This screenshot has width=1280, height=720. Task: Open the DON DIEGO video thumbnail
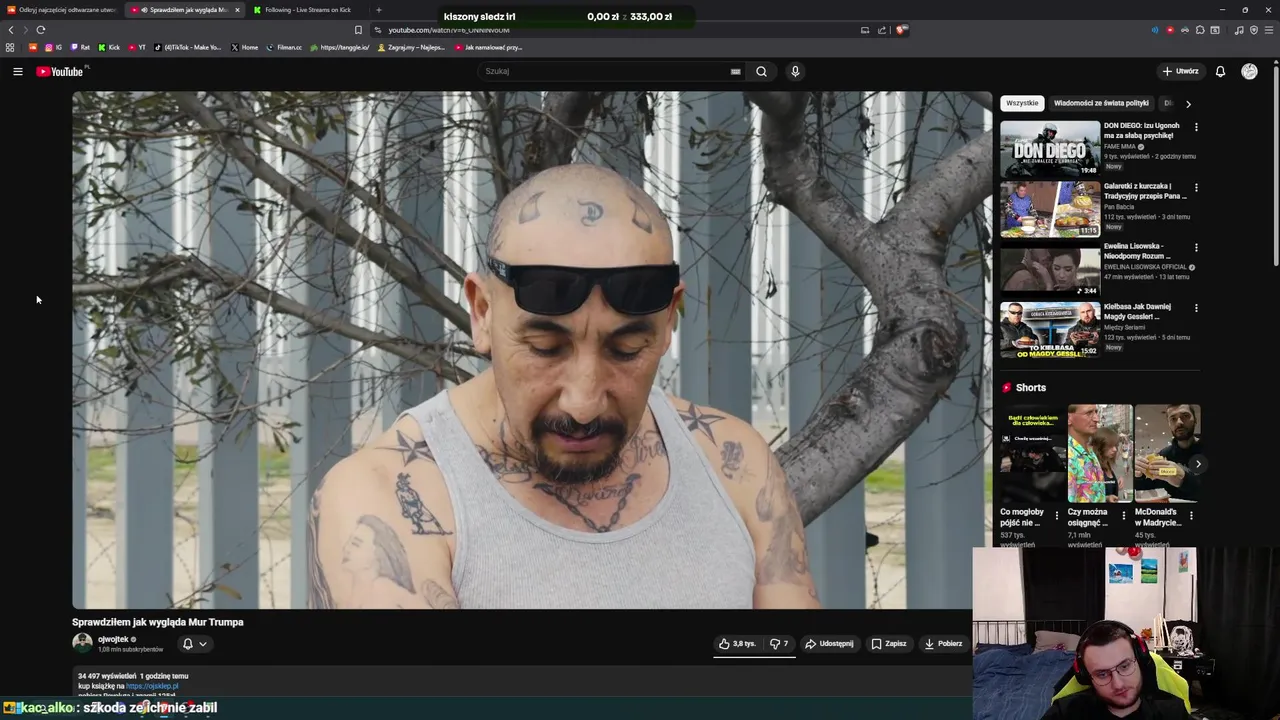[x=1050, y=147]
